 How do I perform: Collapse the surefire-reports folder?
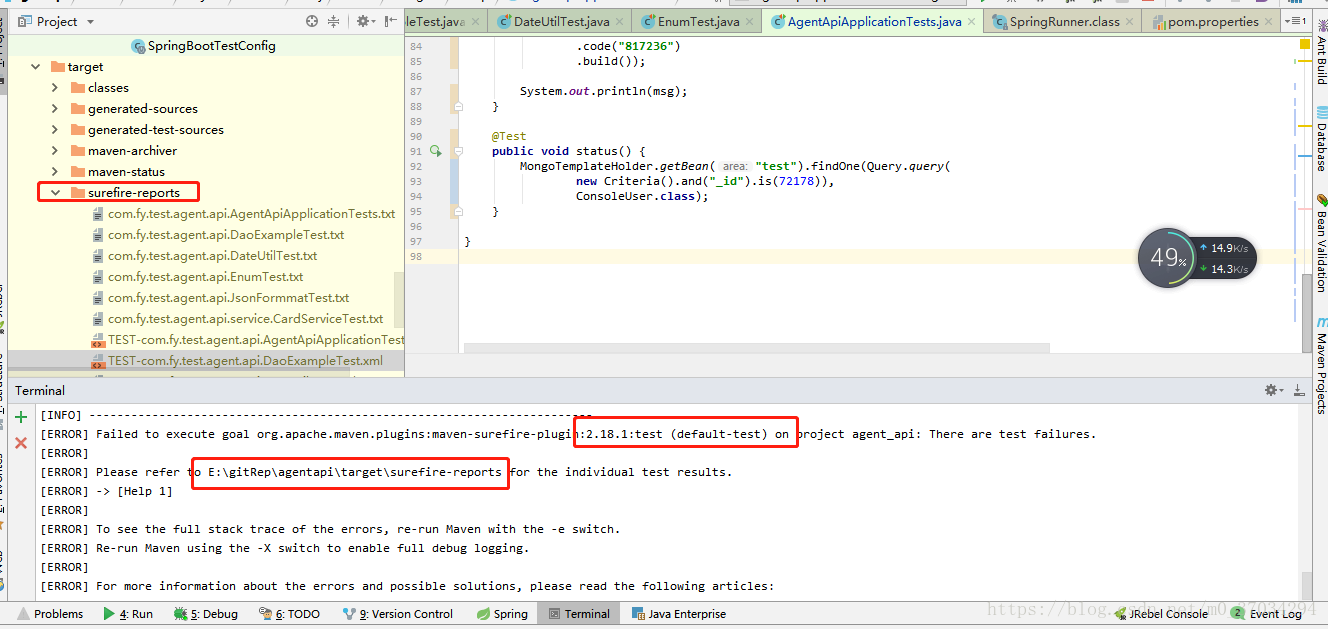click(x=56, y=193)
